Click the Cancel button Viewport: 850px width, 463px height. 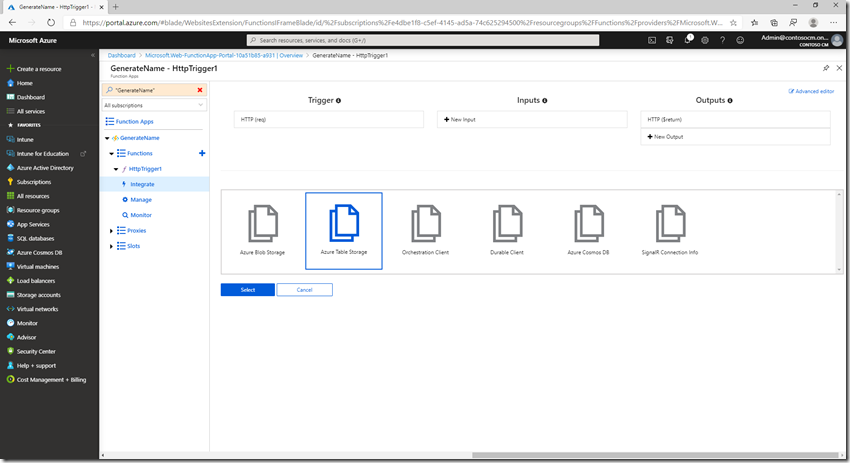tap(304, 290)
